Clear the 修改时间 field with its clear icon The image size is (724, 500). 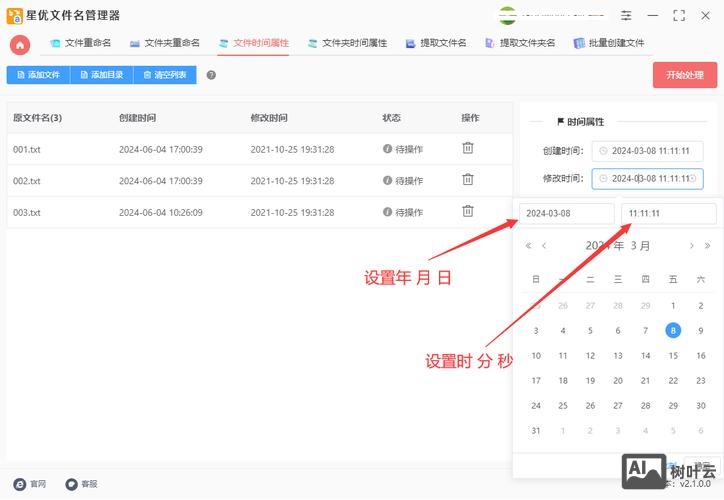click(693, 179)
